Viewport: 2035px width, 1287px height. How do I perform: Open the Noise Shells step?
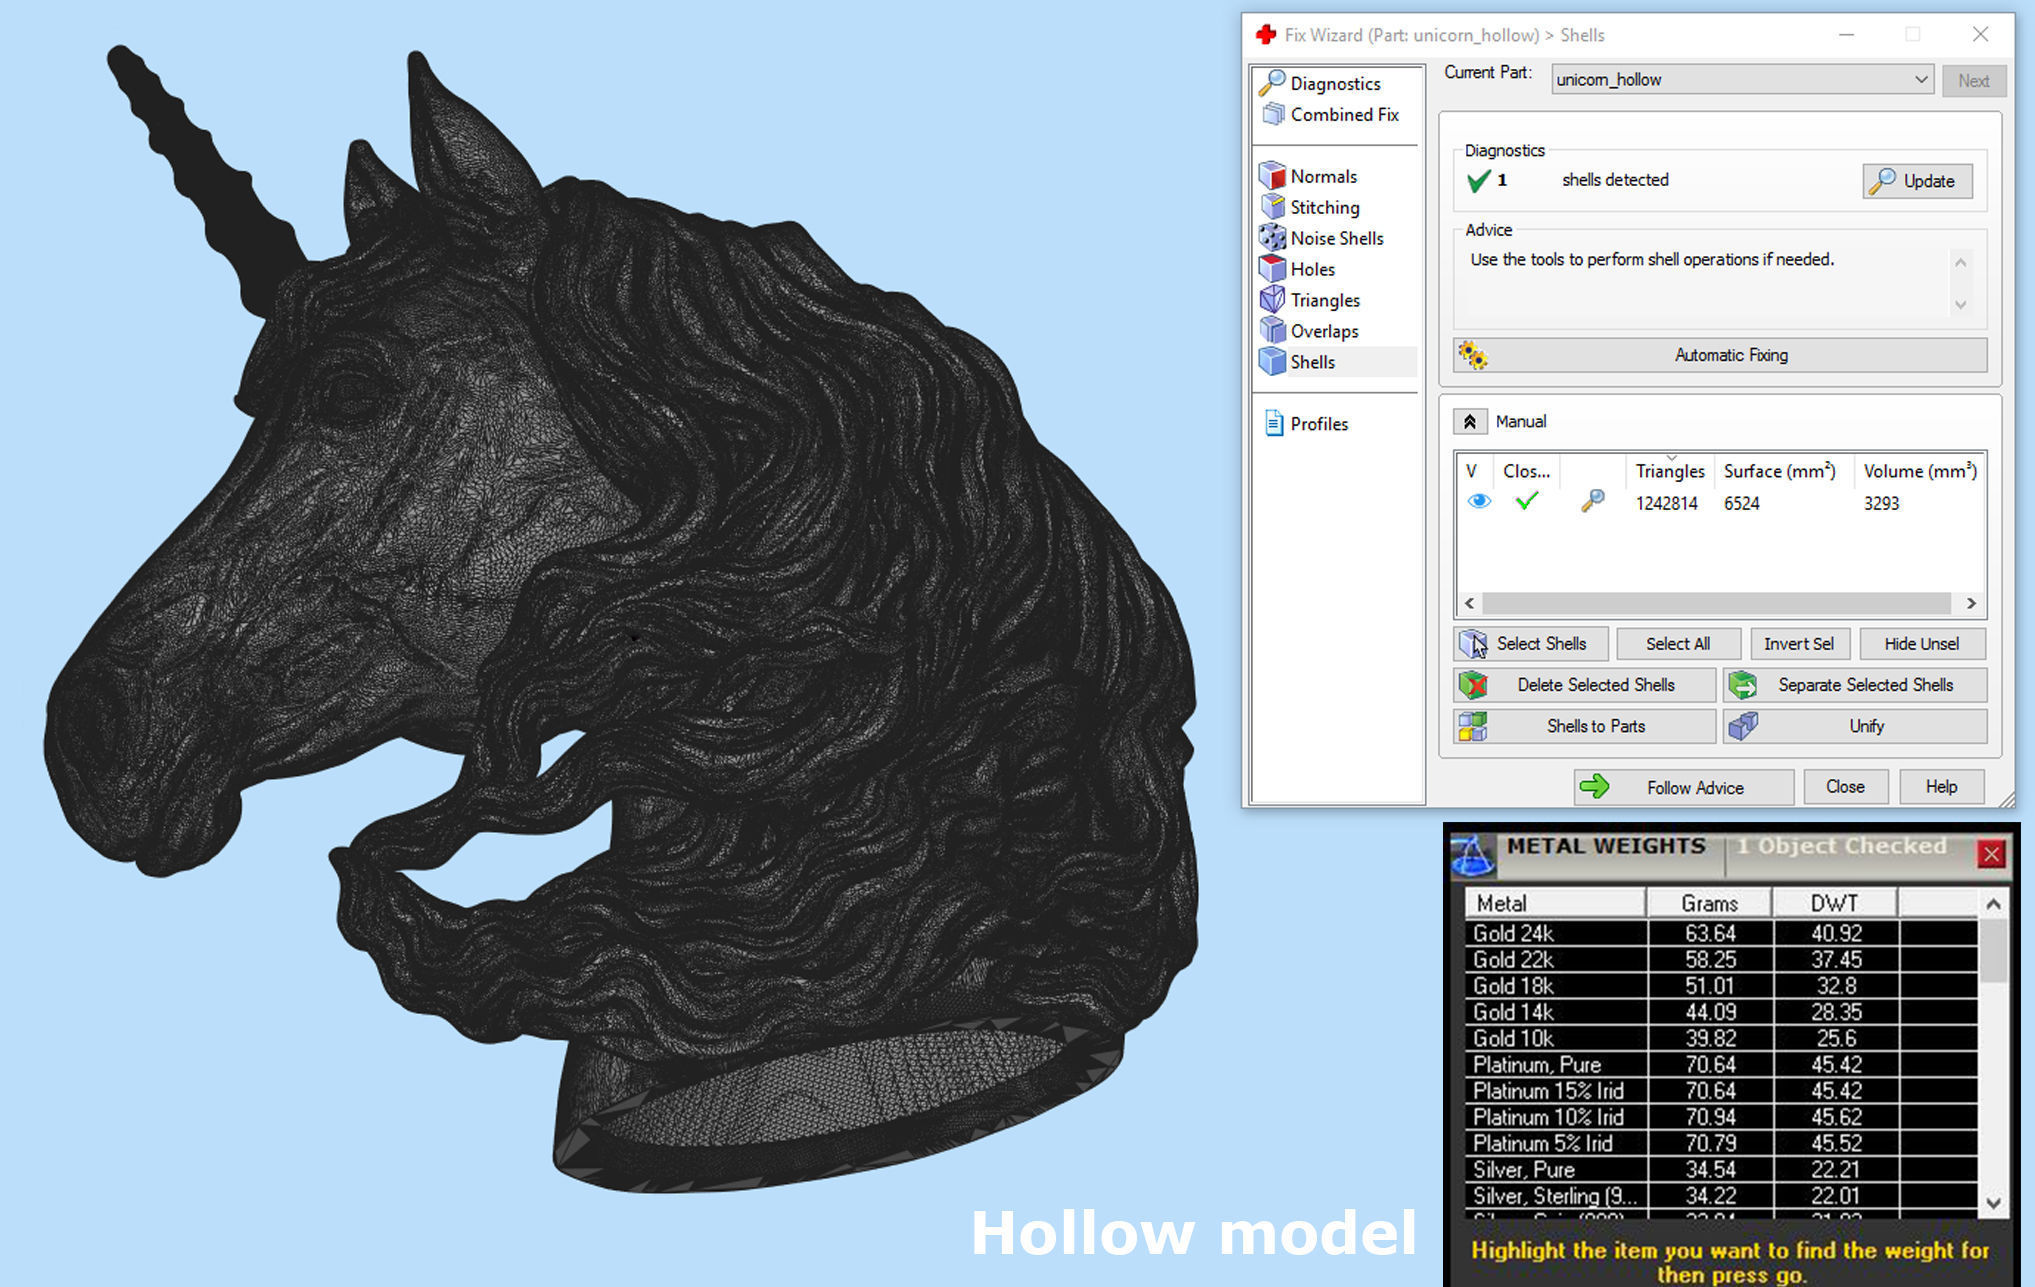(1336, 239)
